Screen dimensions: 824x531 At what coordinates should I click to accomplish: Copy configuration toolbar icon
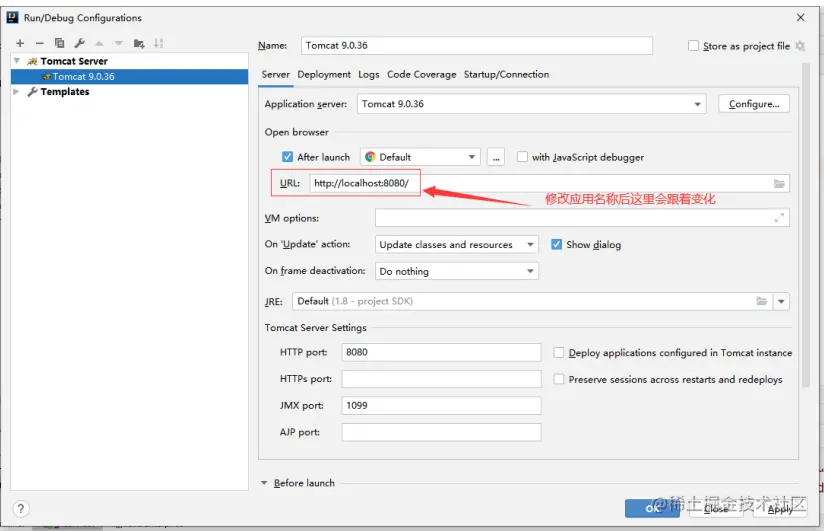point(59,43)
